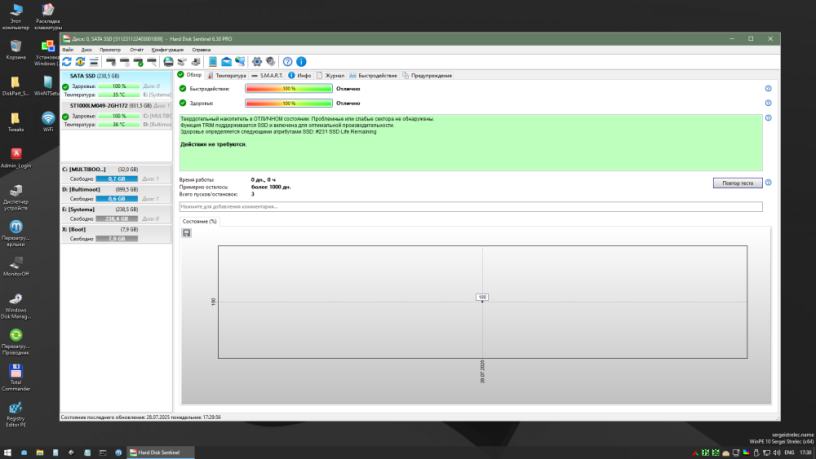Click the Здоровье 100 % gradient bar
This screenshot has height=459, width=816.
(x=289, y=103)
